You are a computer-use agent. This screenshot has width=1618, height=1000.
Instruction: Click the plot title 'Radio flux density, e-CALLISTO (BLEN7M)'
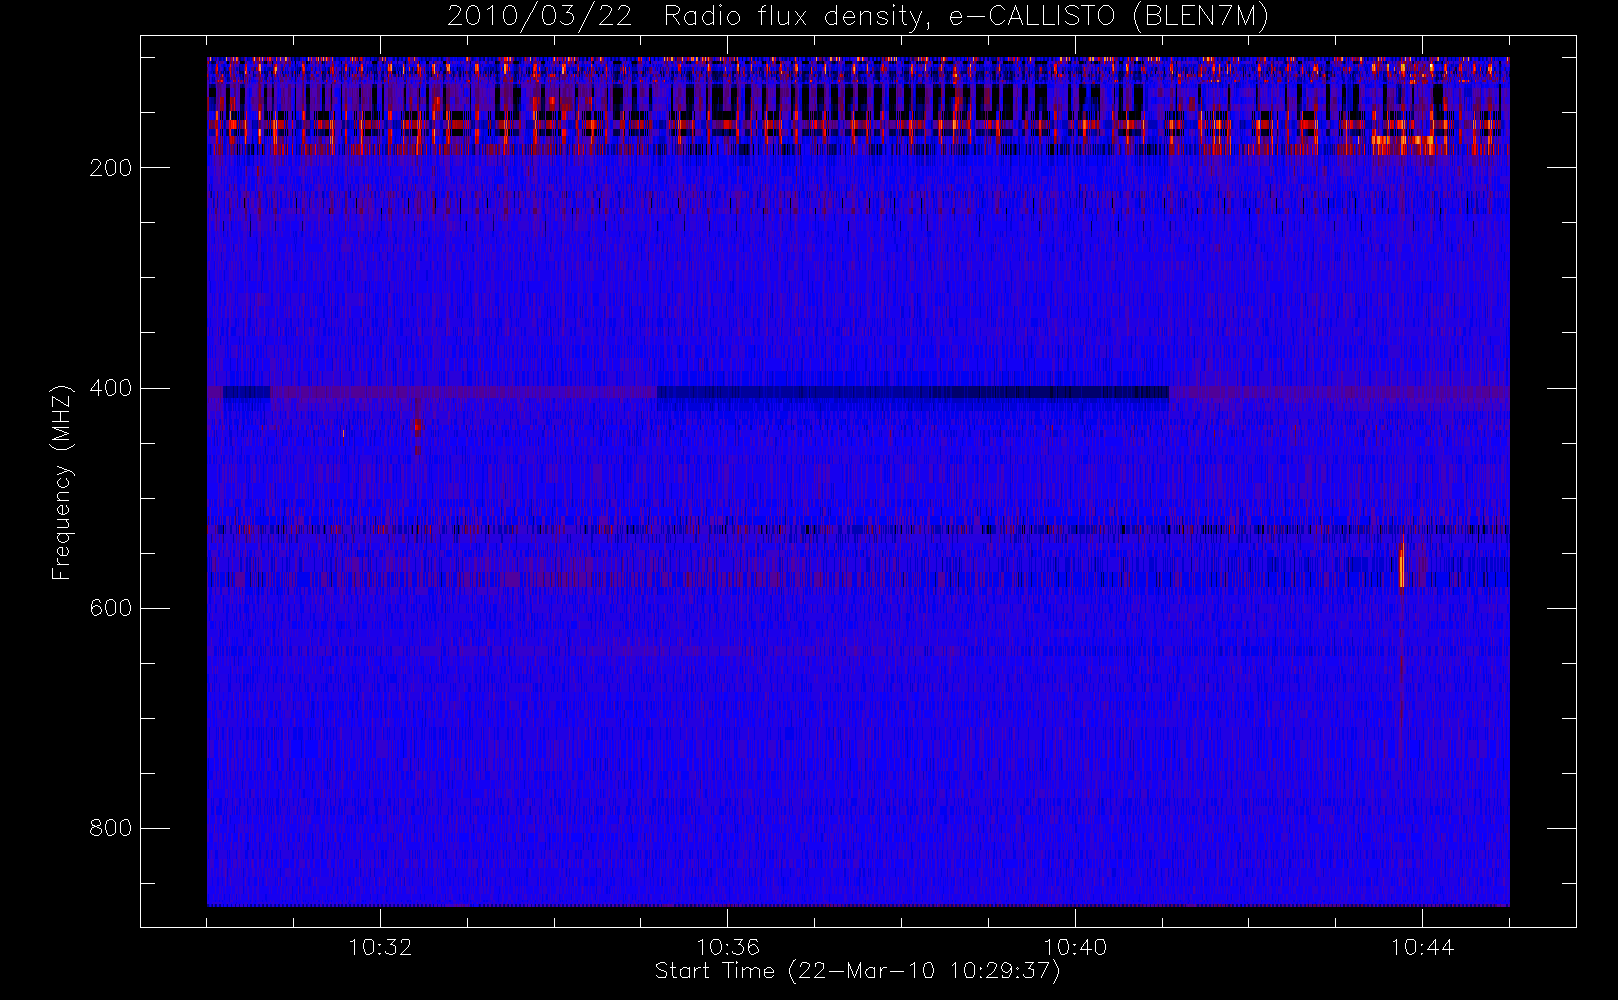click(x=966, y=17)
